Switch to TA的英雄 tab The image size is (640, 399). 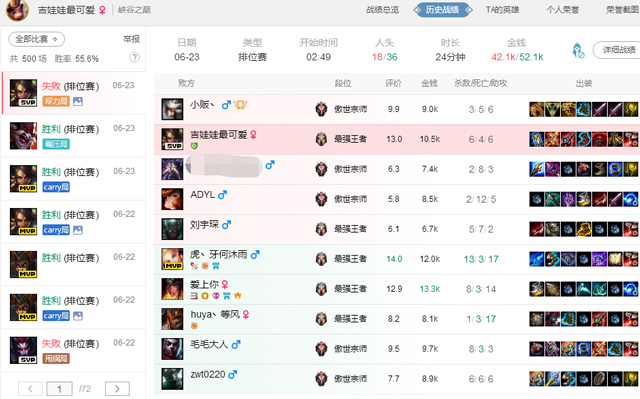(502, 10)
